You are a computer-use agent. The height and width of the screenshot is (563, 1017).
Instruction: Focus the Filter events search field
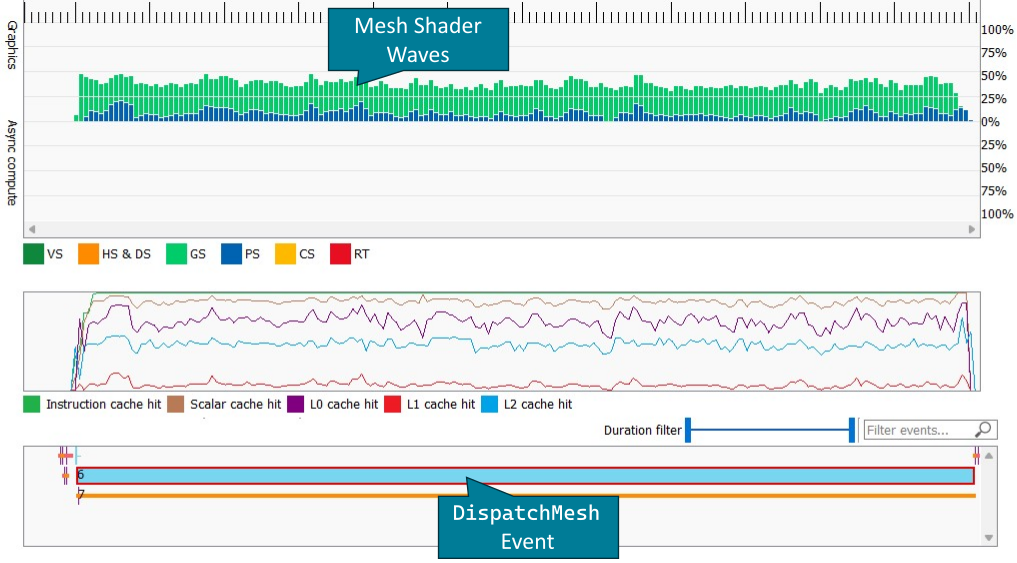(x=918, y=430)
